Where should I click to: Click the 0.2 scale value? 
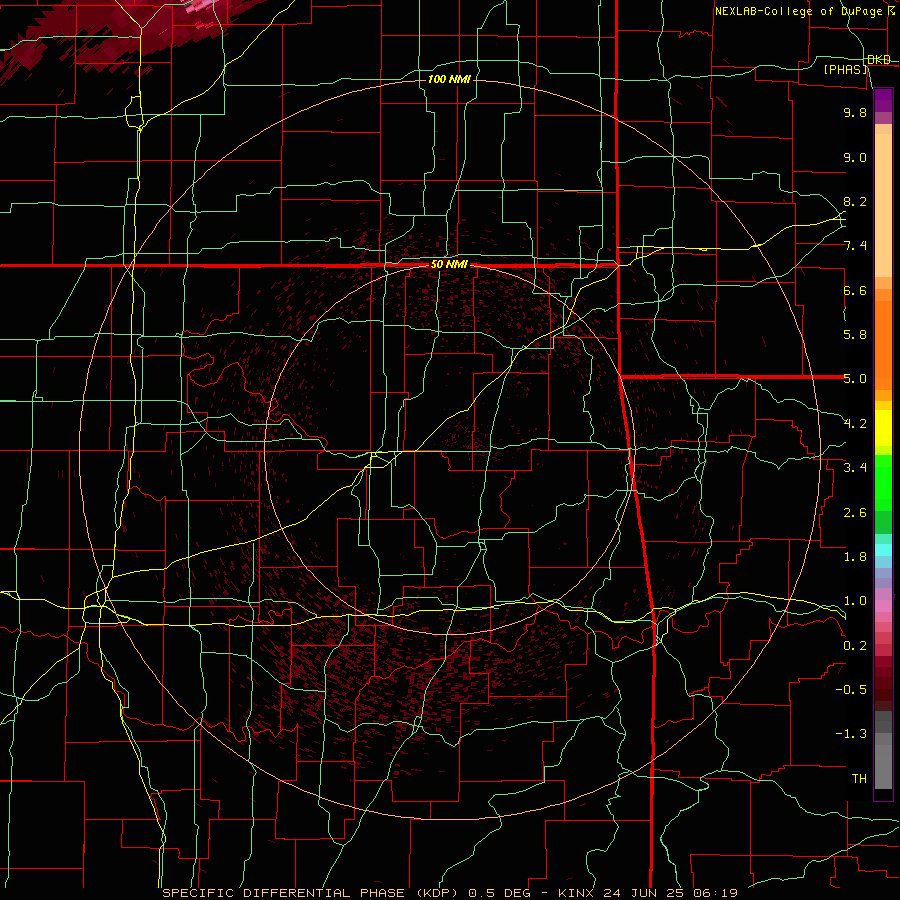[855, 646]
